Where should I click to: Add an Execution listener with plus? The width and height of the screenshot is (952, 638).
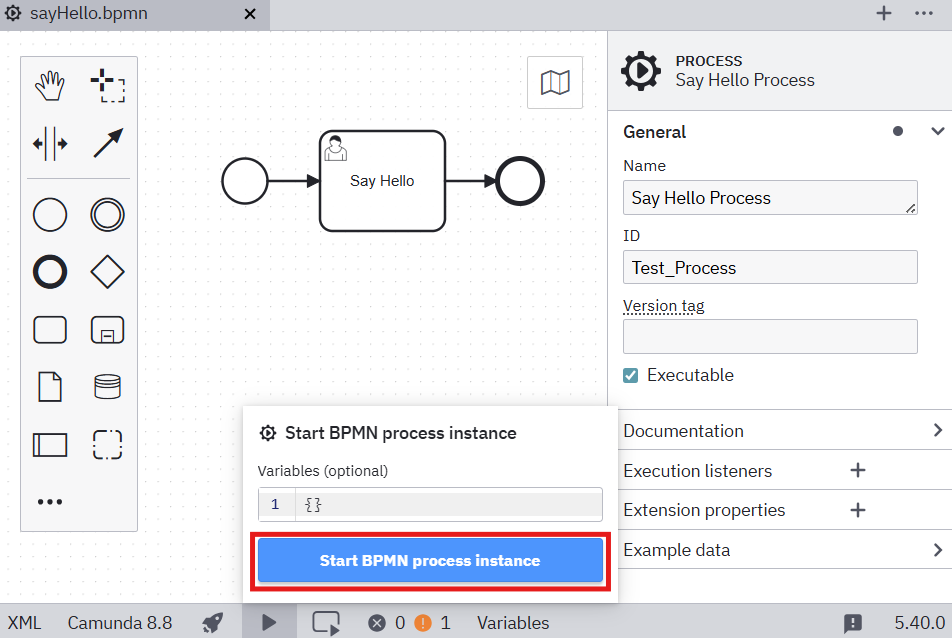(857, 470)
